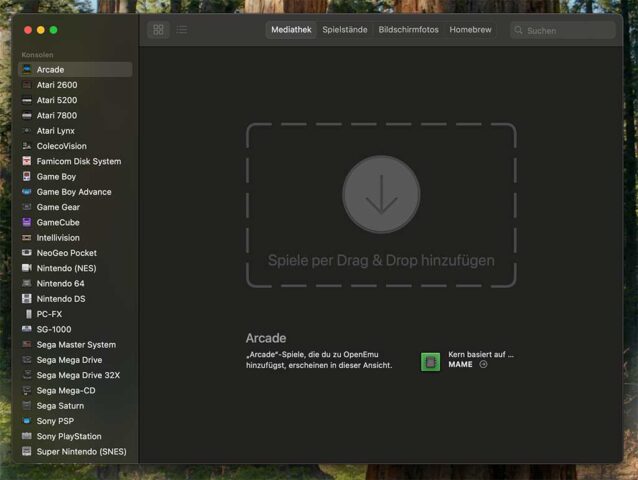Image resolution: width=638 pixels, height=480 pixels.
Task: Switch to Bildschirmfotos tab
Action: pyautogui.click(x=409, y=30)
